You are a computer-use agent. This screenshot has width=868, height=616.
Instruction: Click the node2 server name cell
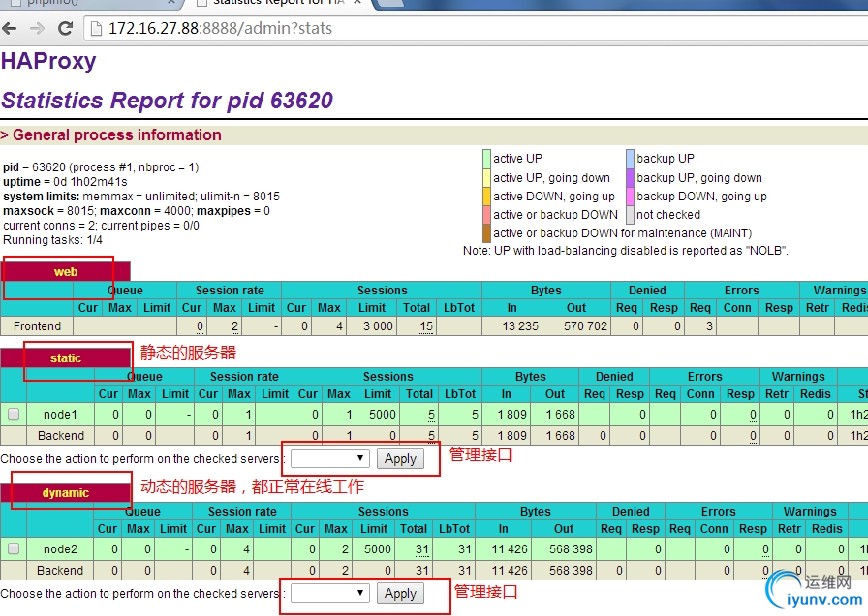(60, 549)
